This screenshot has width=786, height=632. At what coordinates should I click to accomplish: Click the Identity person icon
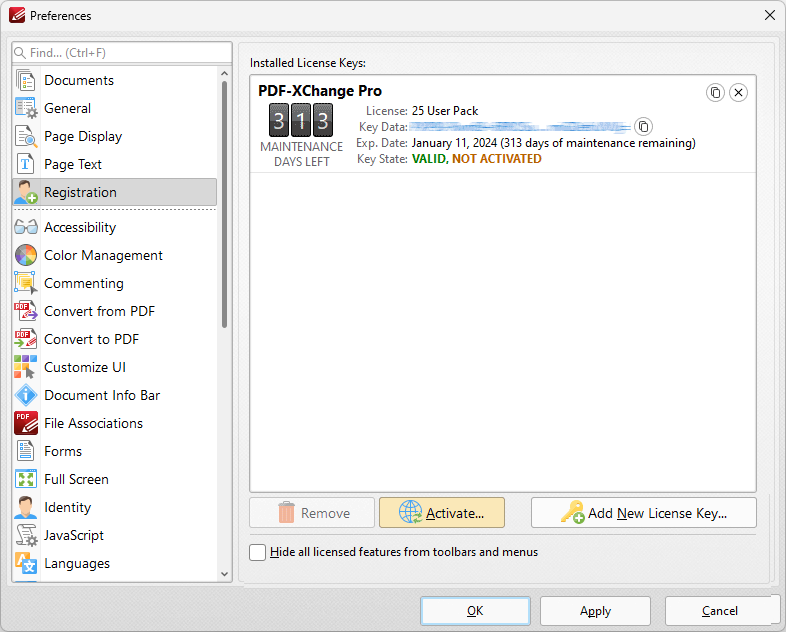point(26,507)
